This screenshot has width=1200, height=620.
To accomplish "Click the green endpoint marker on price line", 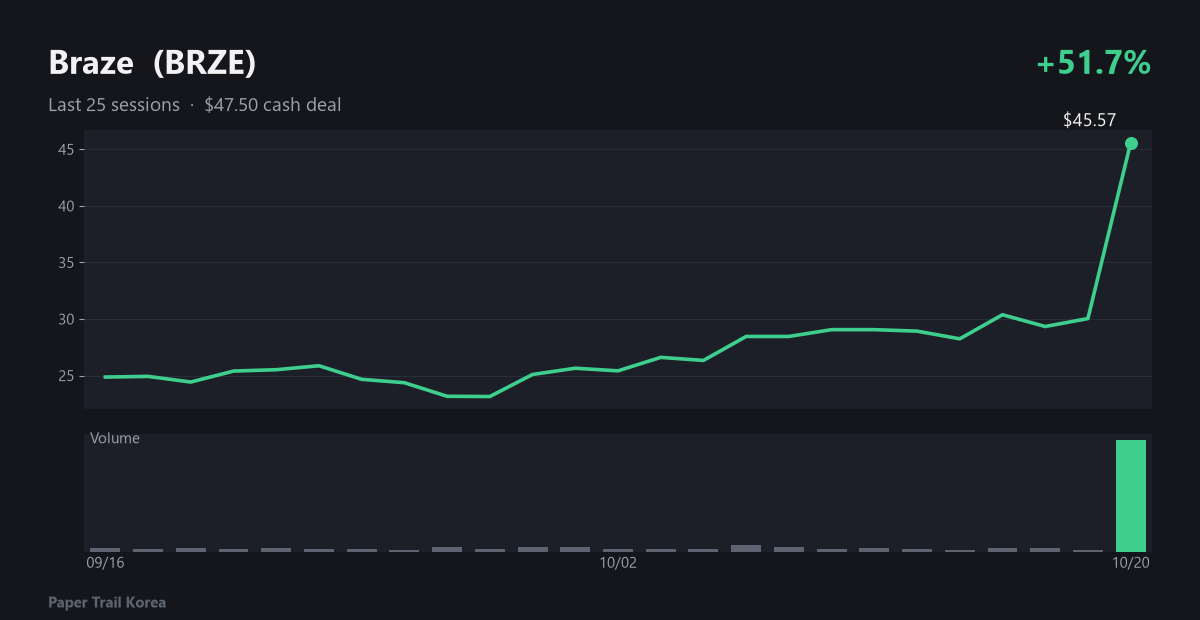I will click(1131, 144).
